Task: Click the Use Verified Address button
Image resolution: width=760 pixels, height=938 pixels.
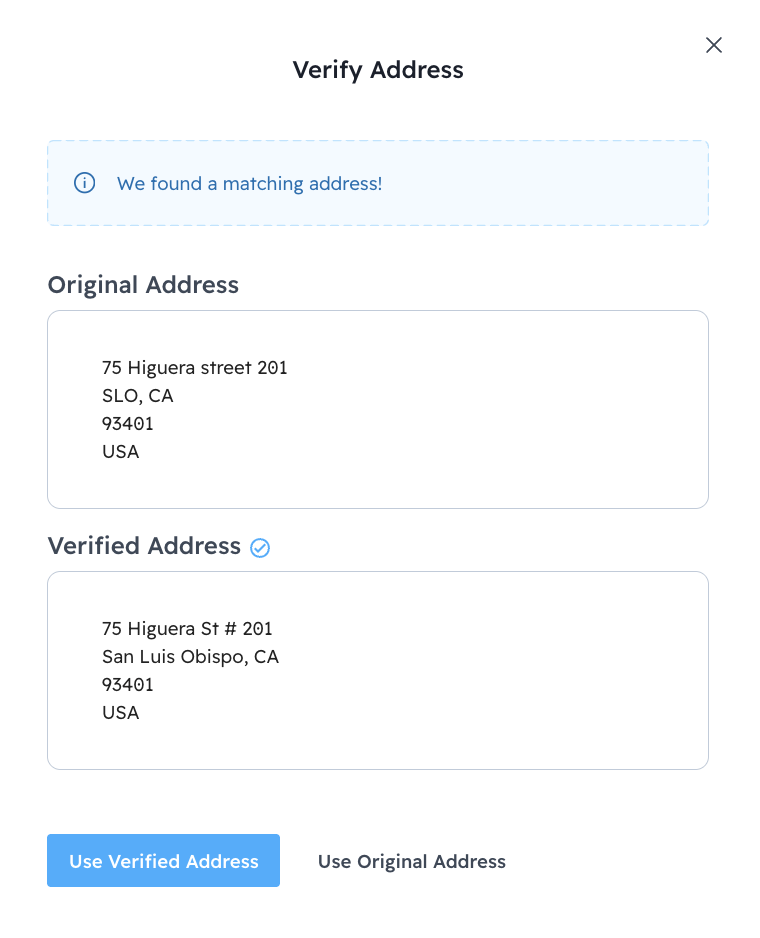Action: pyautogui.click(x=163, y=861)
